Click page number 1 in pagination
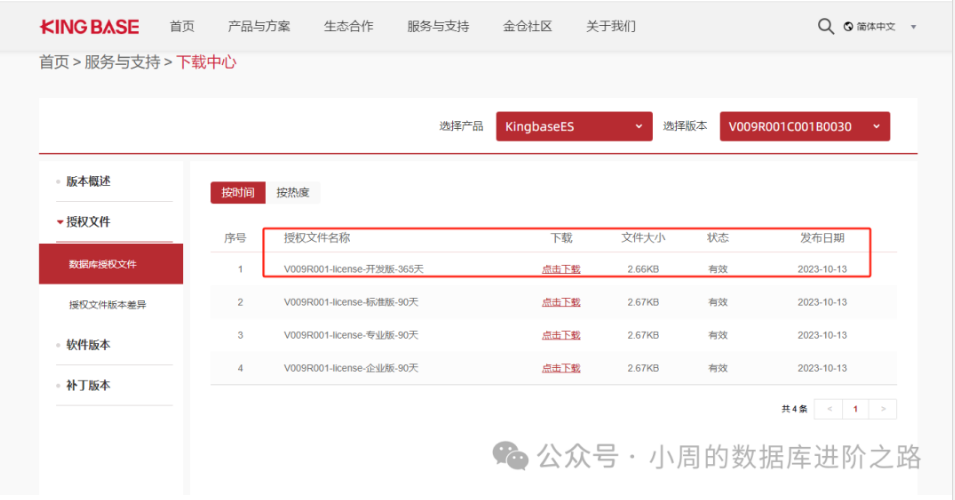The height and width of the screenshot is (500, 955). [855, 409]
